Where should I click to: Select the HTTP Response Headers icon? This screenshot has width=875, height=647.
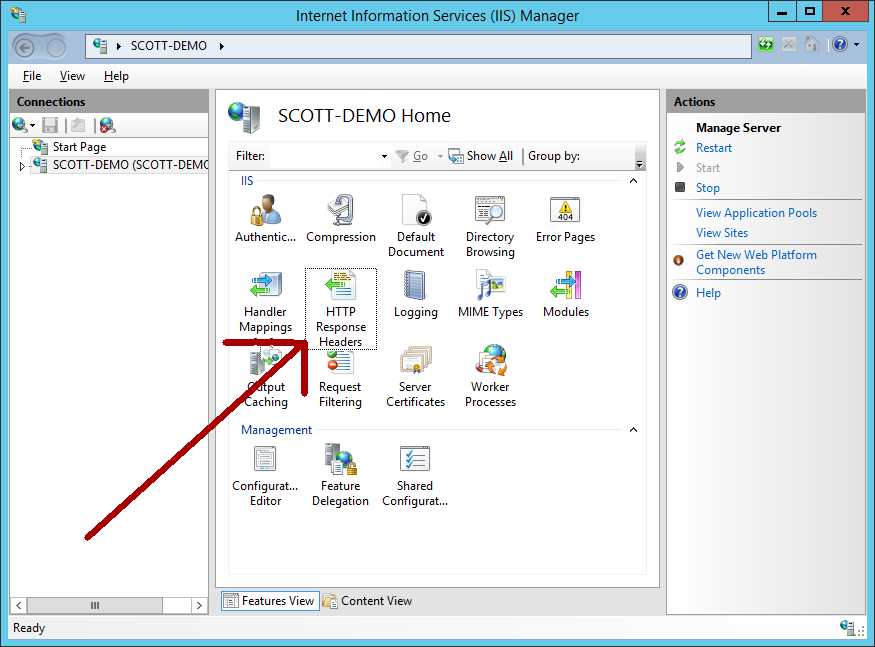point(341,309)
